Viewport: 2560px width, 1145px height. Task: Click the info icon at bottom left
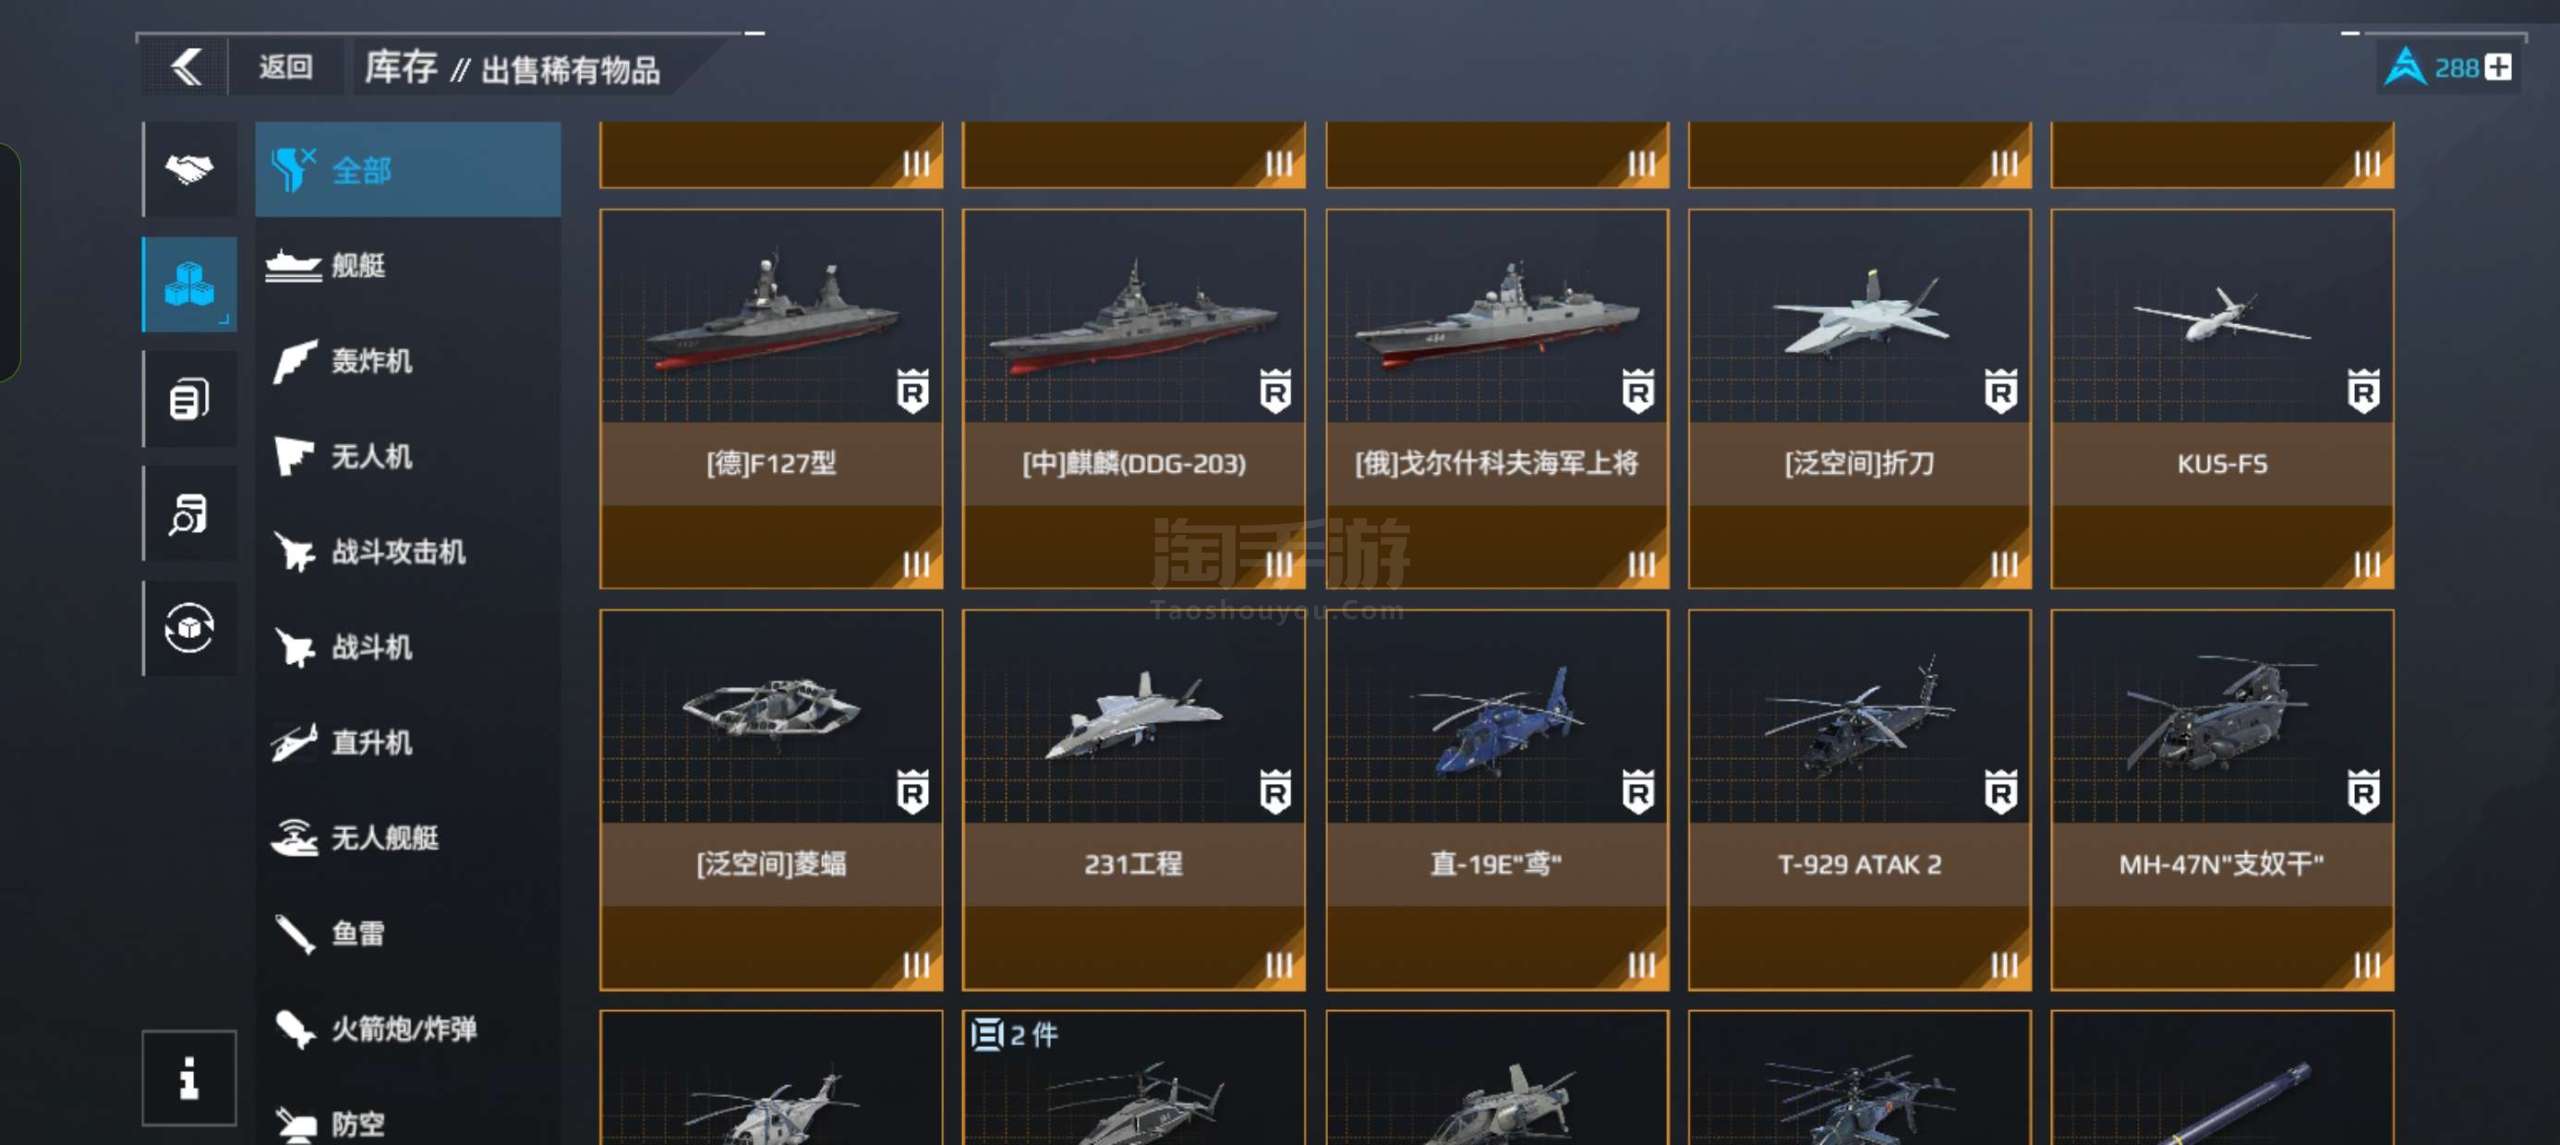pos(189,1078)
